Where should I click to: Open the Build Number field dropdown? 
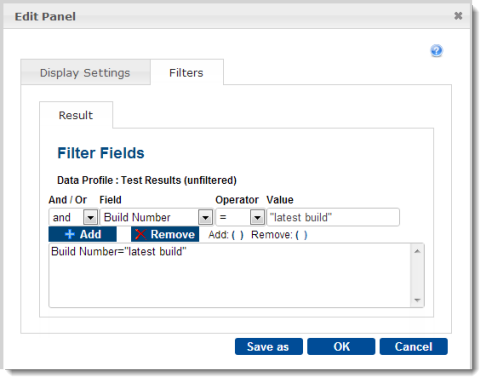coord(205,218)
